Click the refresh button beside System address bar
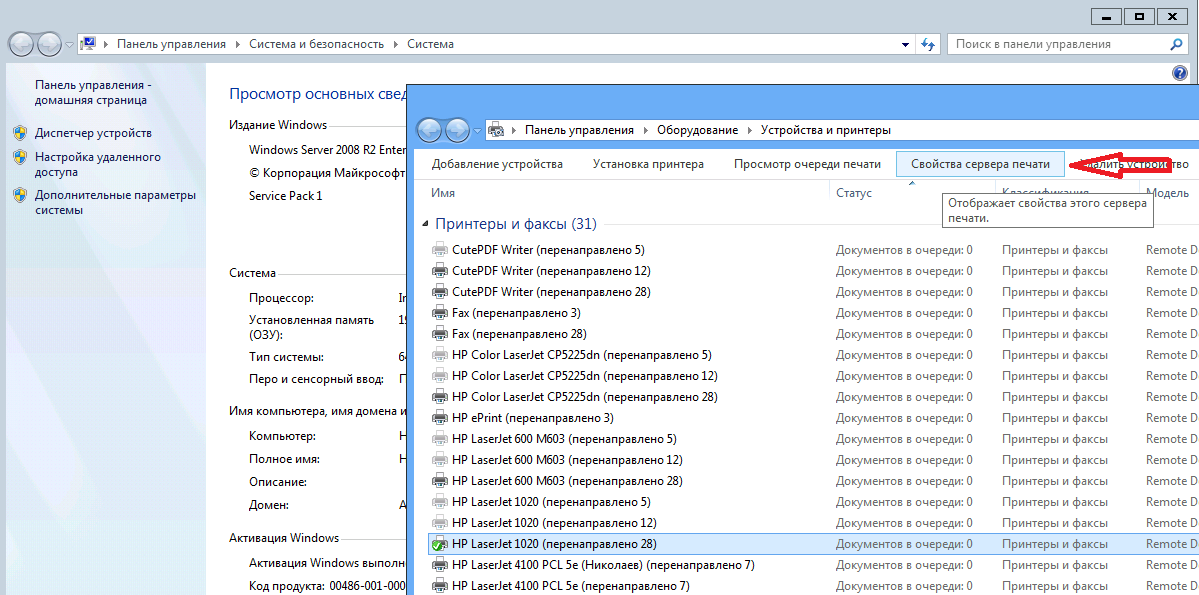Screen dimensions: 1199x595 (x=928, y=44)
